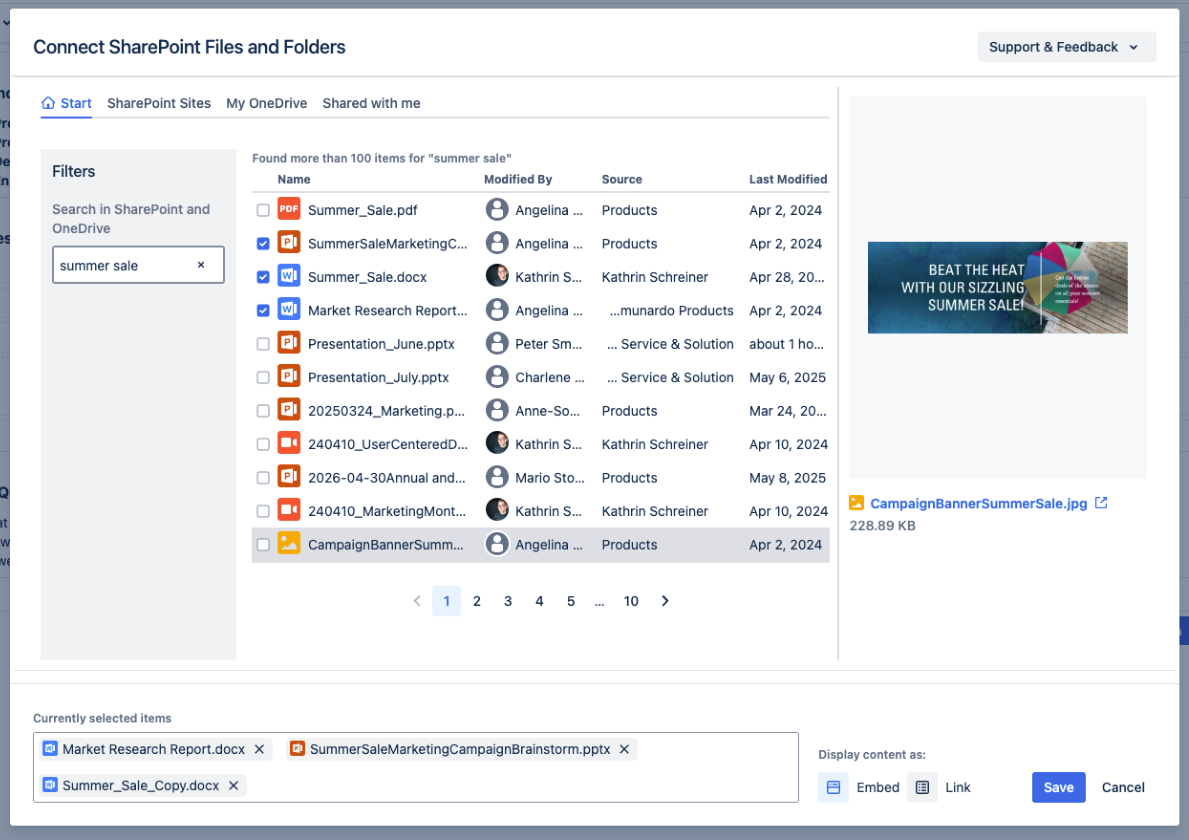The height and width of the screenshot is (840, 1189).
Task: Click the Cancel button
Action: click(x=1123, y=787)
